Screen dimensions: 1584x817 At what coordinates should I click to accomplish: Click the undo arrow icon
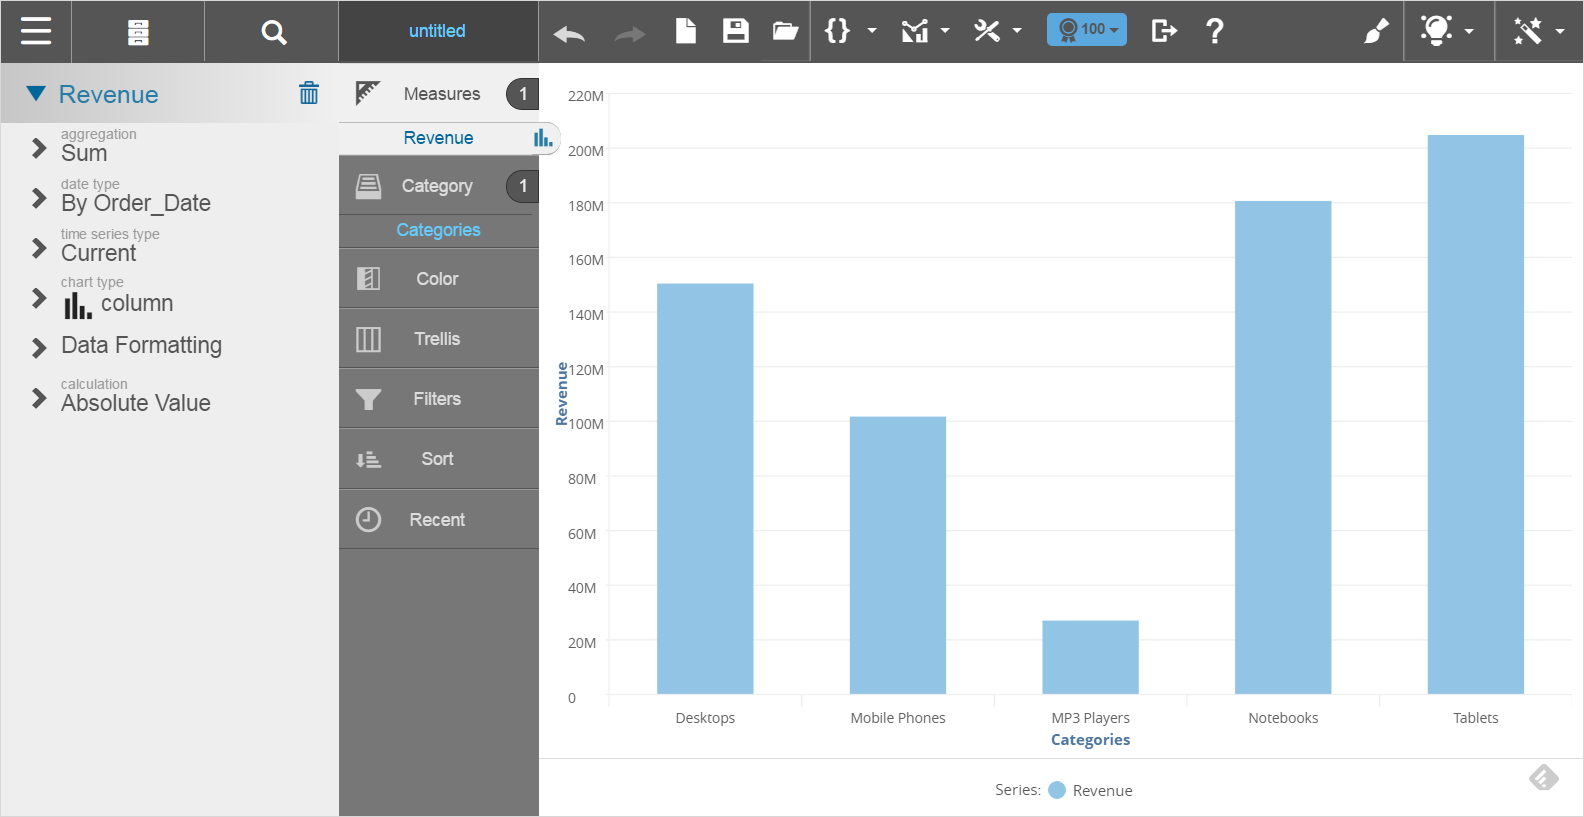[x=569, y=34]
